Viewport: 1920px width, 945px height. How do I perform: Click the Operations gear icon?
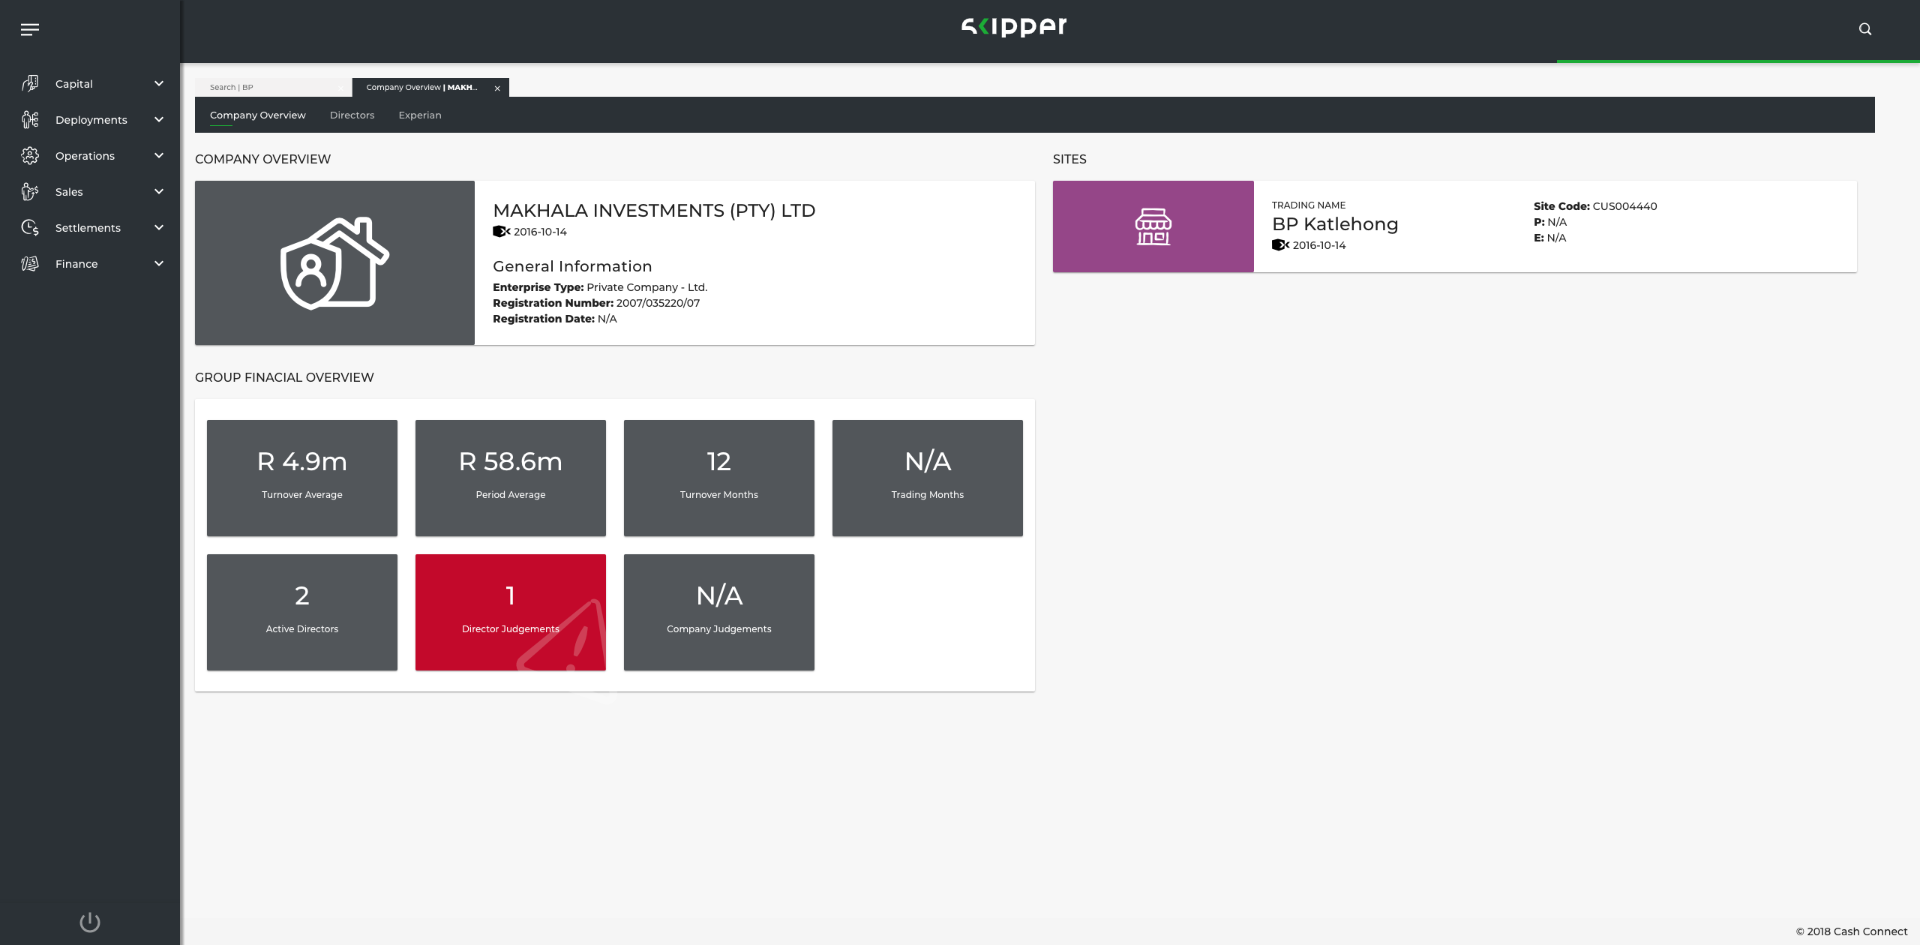[30, 156]
